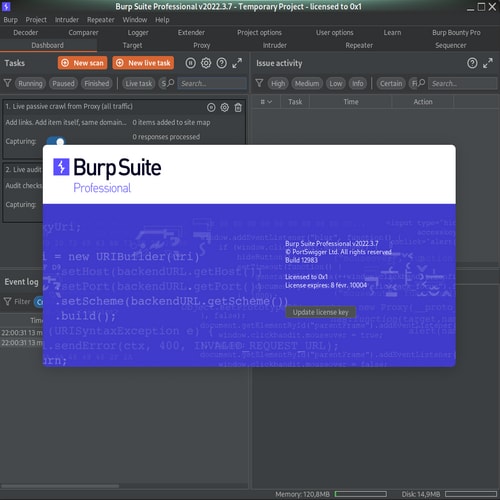Open the Decoder tab
The image size is (500, 500).
click(x=26, y=32)
